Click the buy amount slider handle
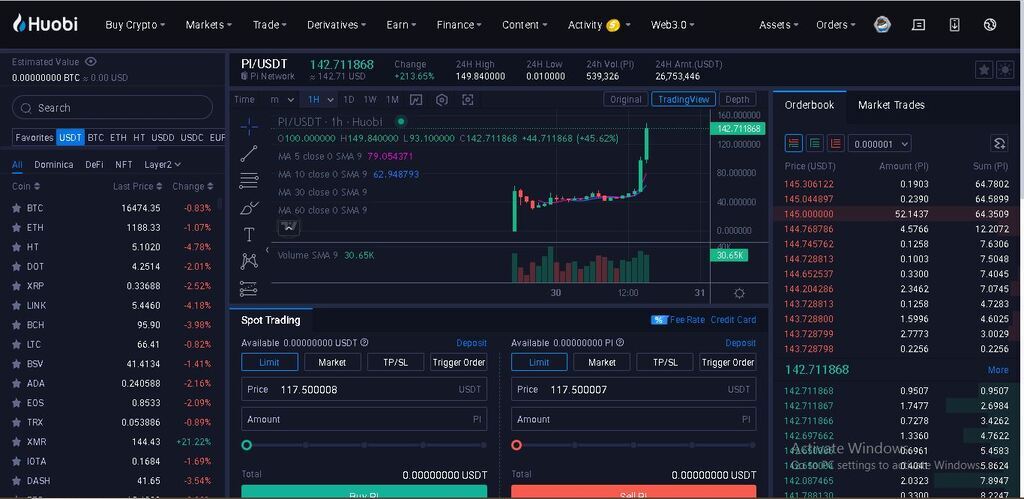The image size is (1024, 499). pos(247,445)
